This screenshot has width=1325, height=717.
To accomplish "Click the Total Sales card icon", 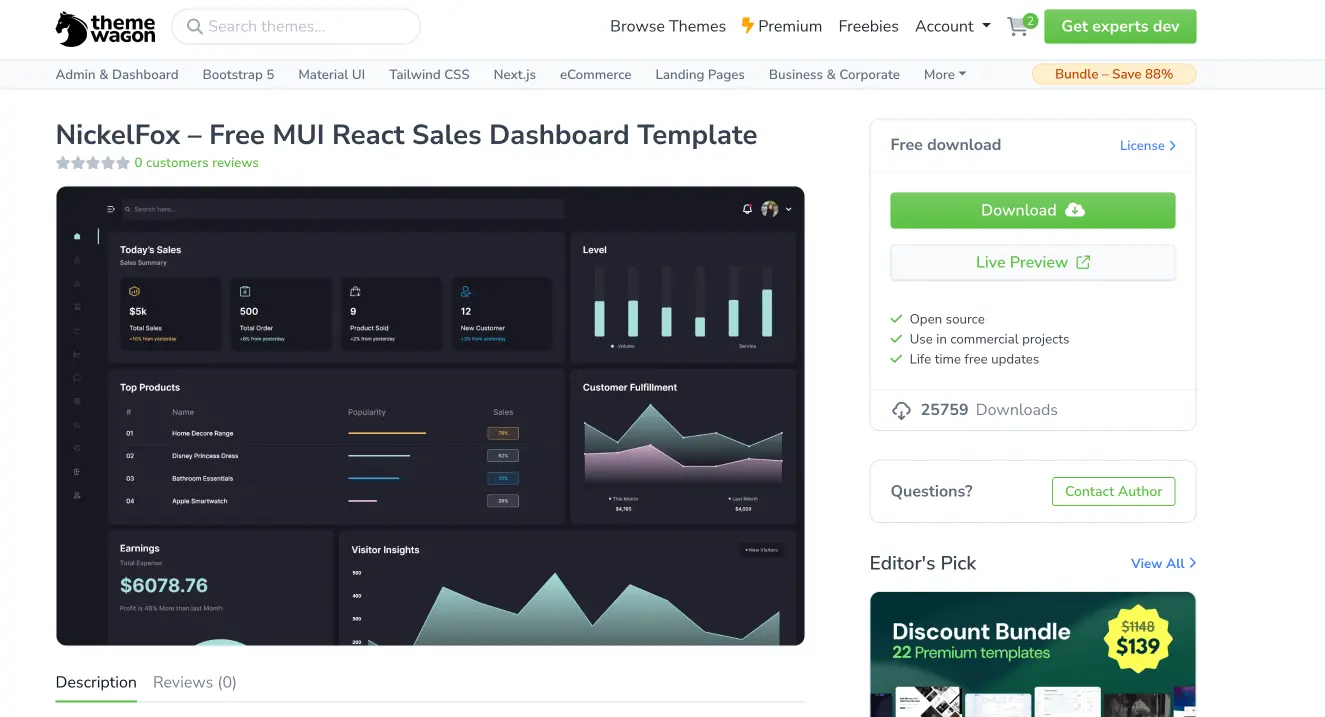I will [134, 291].
